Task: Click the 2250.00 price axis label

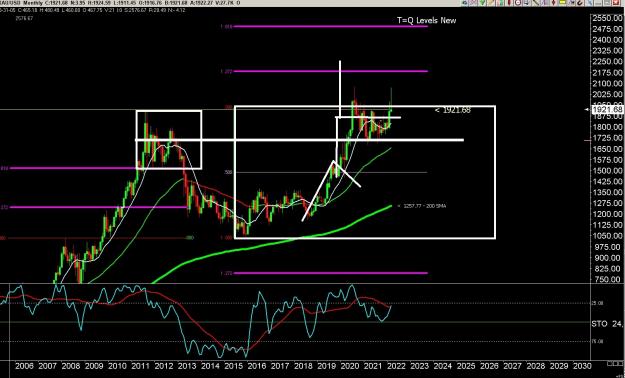Action: coord(607,62)
